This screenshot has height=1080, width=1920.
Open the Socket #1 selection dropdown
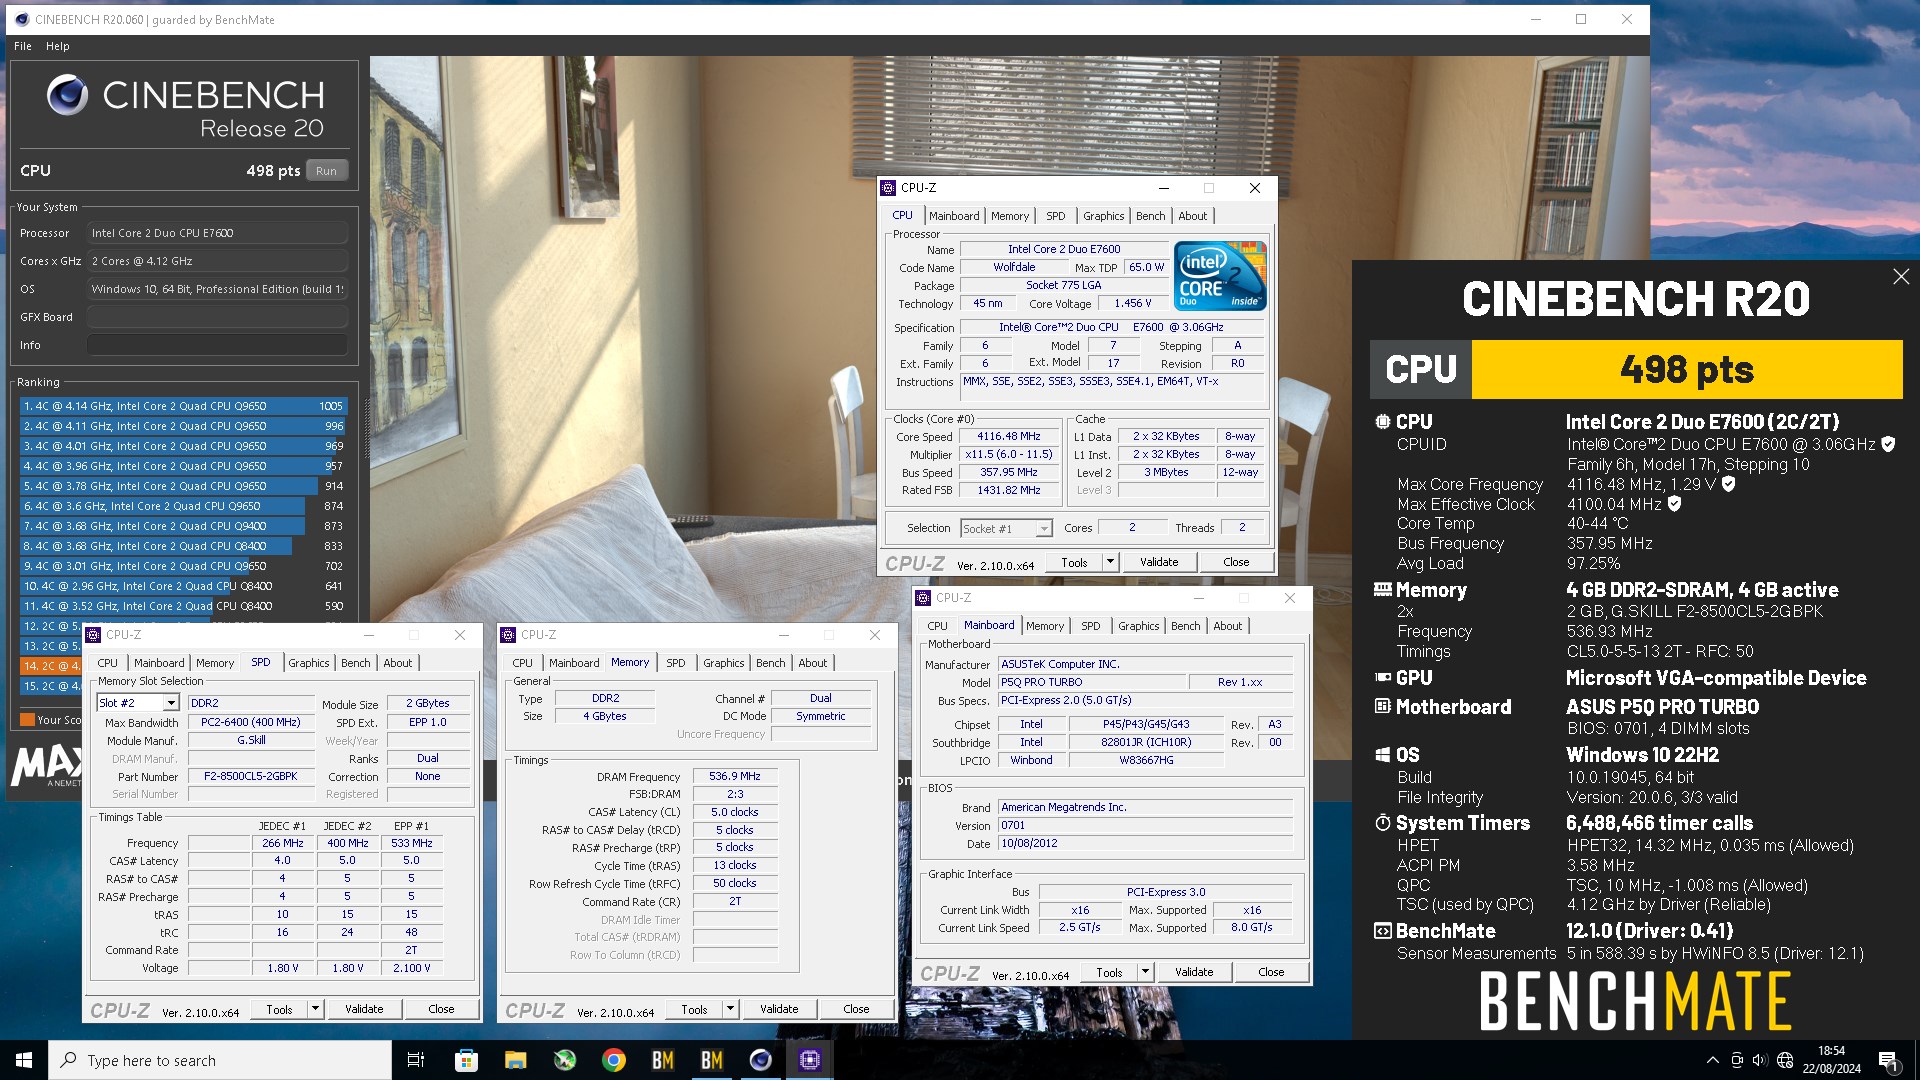1006,528
